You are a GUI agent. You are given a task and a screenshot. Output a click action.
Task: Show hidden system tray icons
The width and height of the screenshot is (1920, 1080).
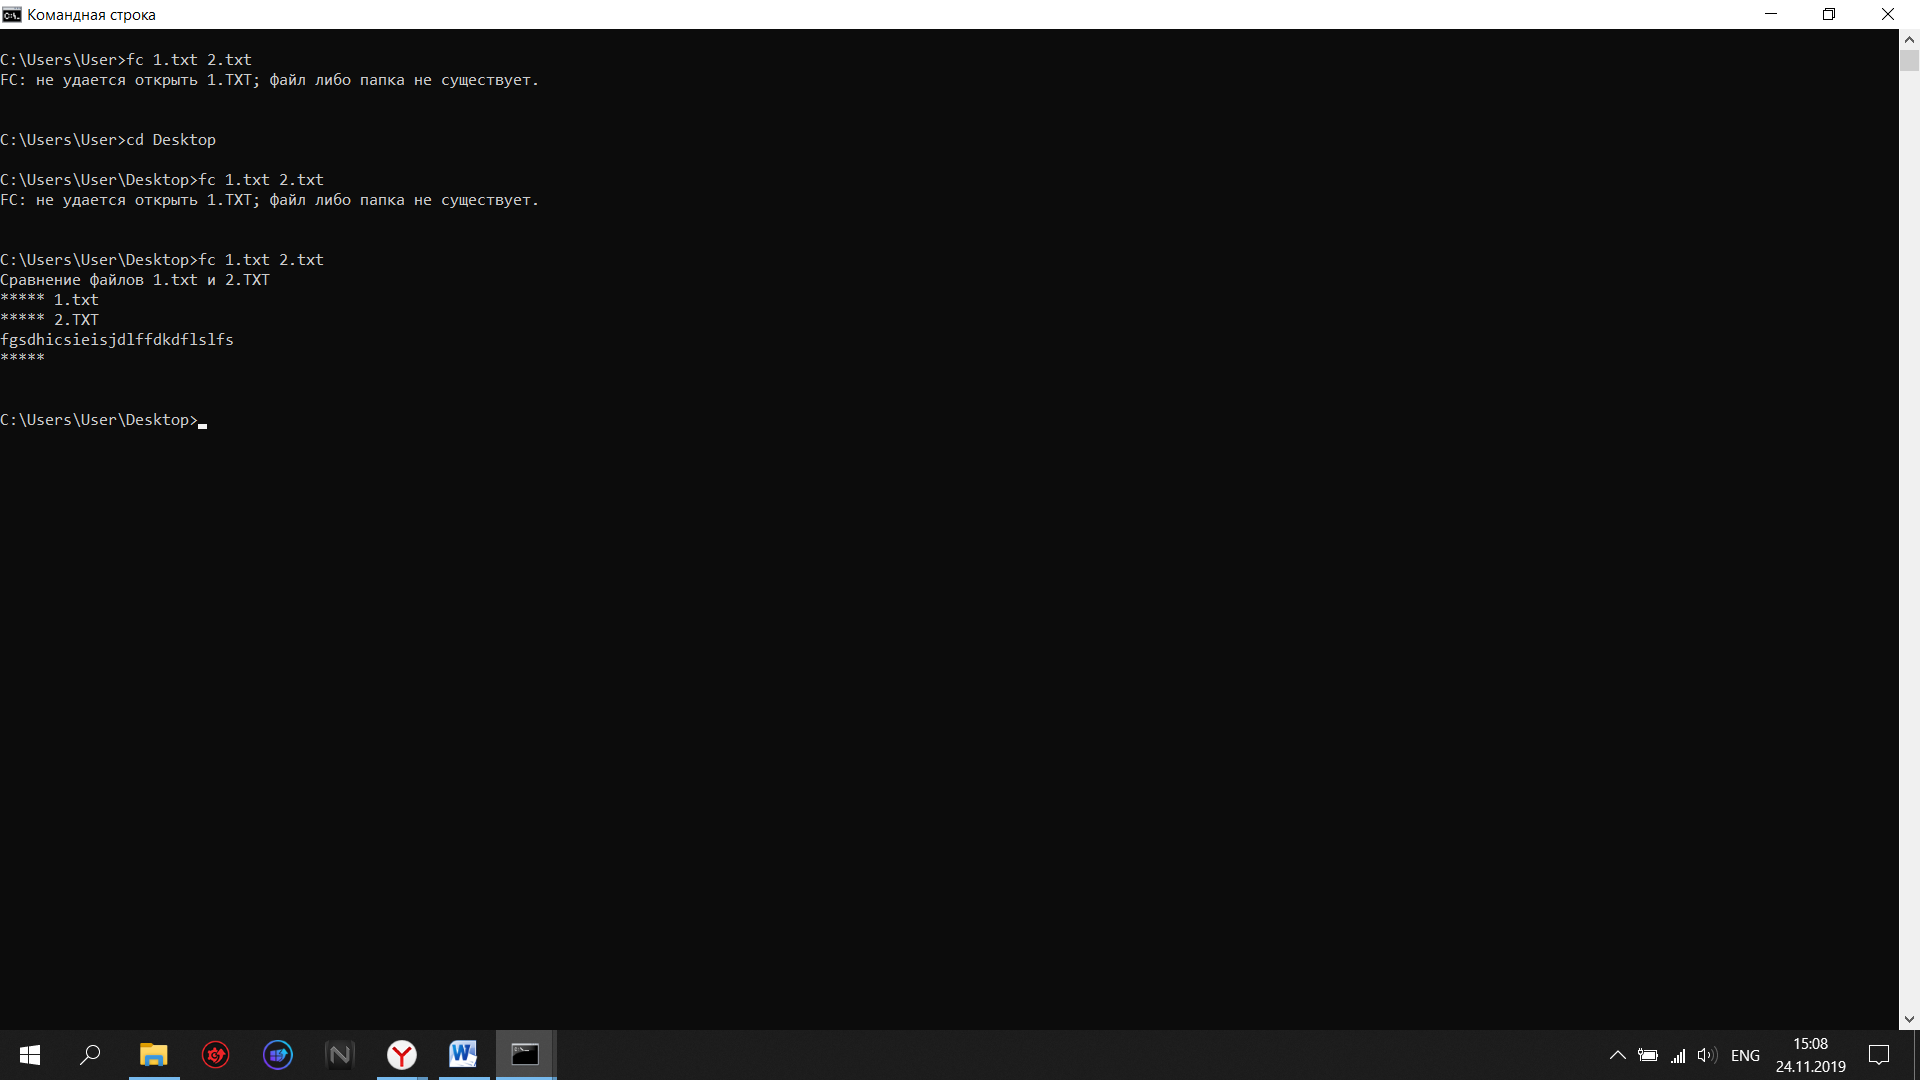click(1617, 1055)
